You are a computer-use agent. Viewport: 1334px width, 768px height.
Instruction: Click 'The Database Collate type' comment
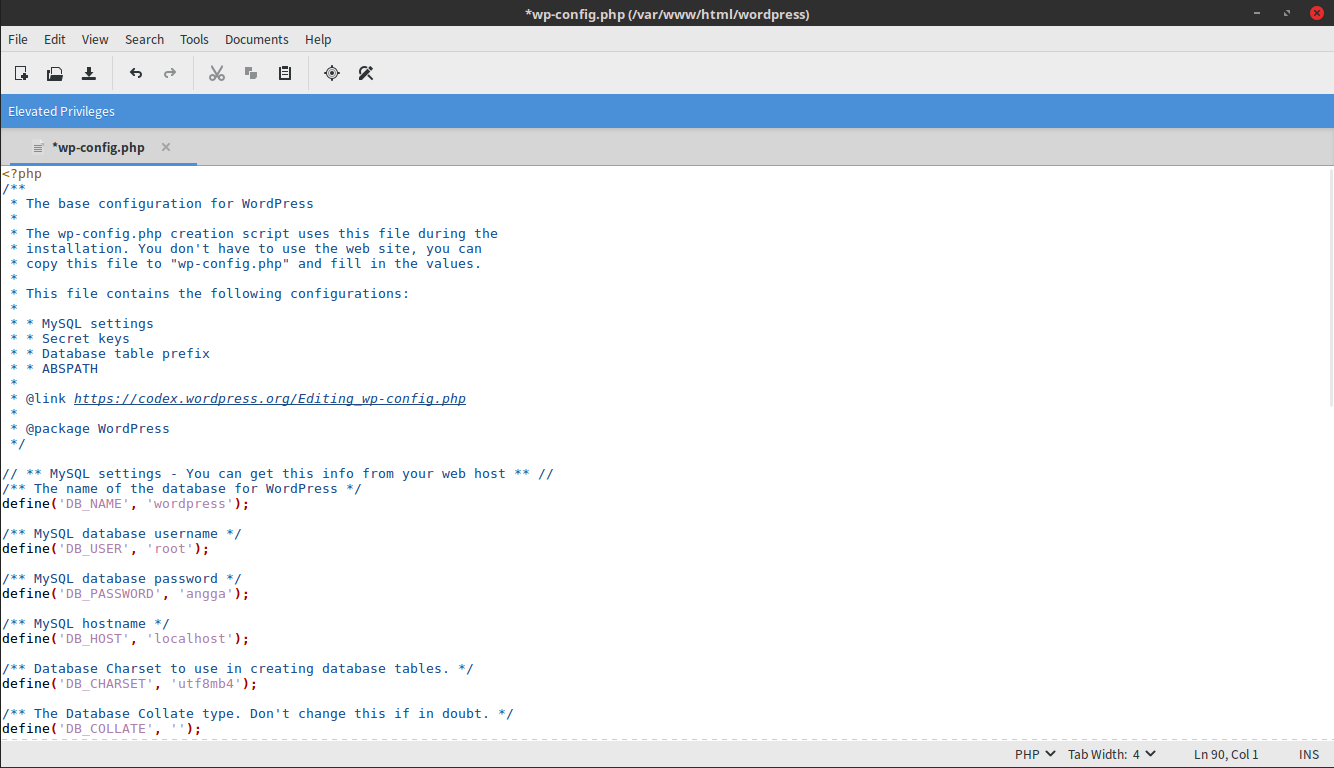[257, 714]
